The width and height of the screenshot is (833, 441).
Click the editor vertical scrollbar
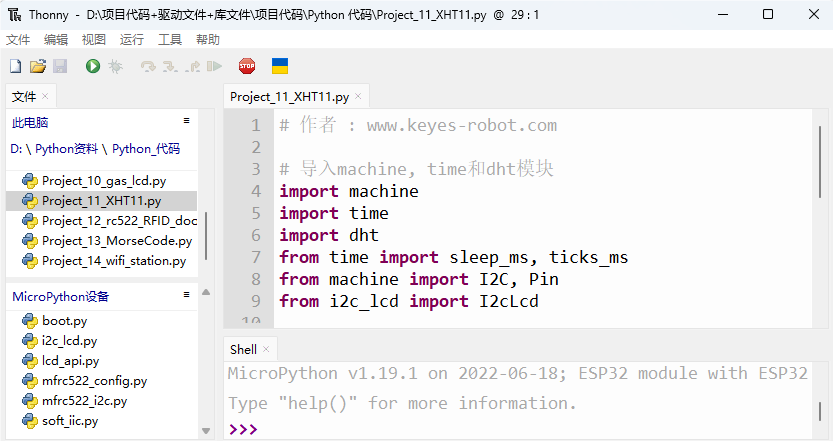pyautogui.click(x=820, y=162)
